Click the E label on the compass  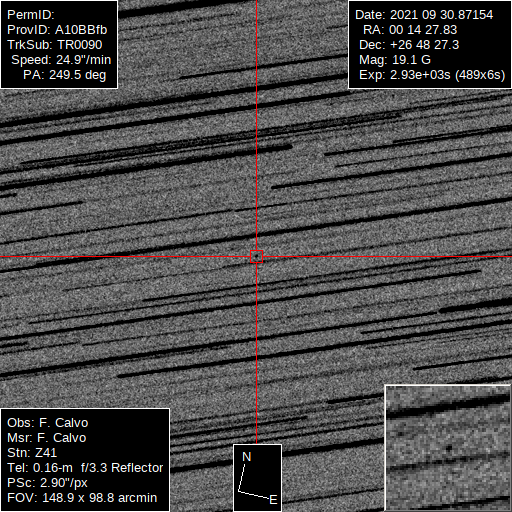coord(273,500)
